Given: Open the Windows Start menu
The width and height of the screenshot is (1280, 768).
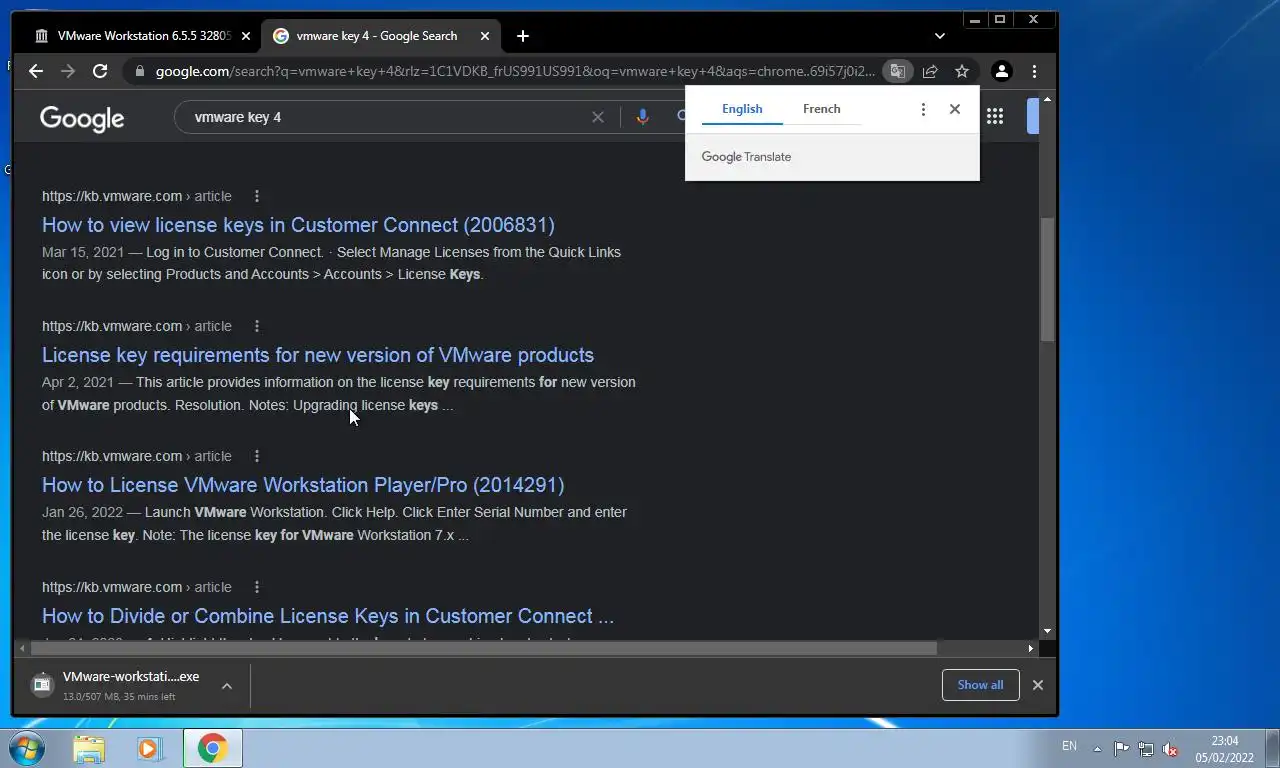Looking at the screenshot, I should pyautogui.click(x=25, y=748).
